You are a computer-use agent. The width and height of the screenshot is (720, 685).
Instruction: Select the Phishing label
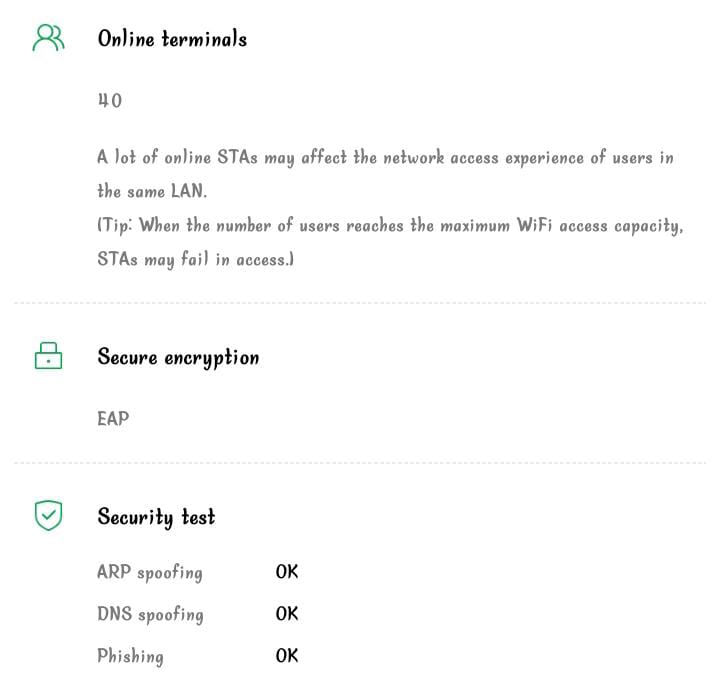point(130,656)
